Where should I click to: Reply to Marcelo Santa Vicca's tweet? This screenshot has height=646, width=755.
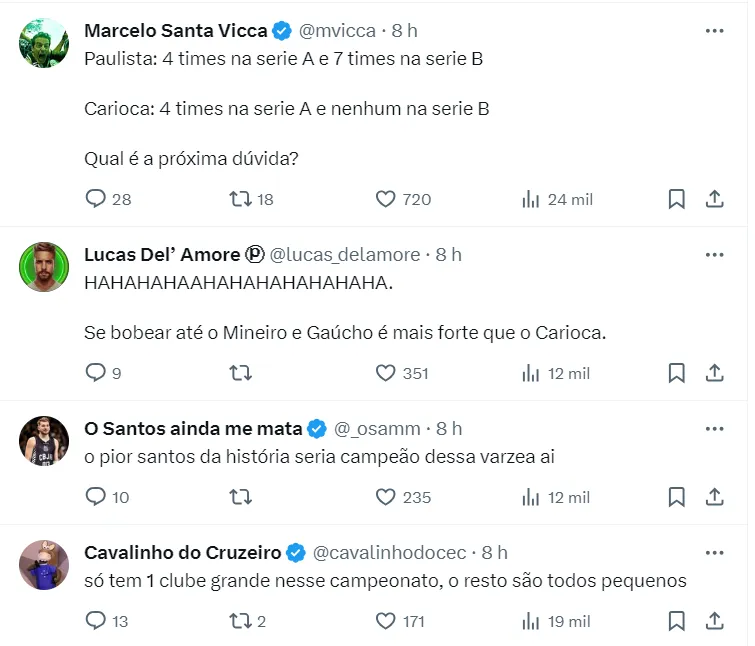coord(96,199)
